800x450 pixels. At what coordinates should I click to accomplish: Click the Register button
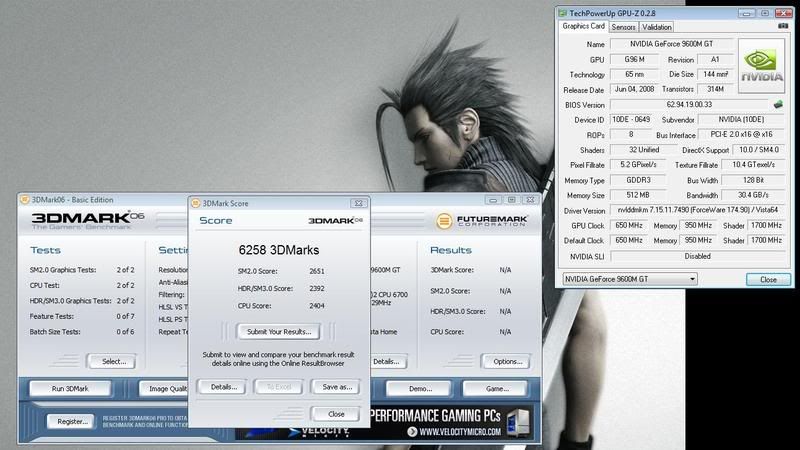click(69, 421)
